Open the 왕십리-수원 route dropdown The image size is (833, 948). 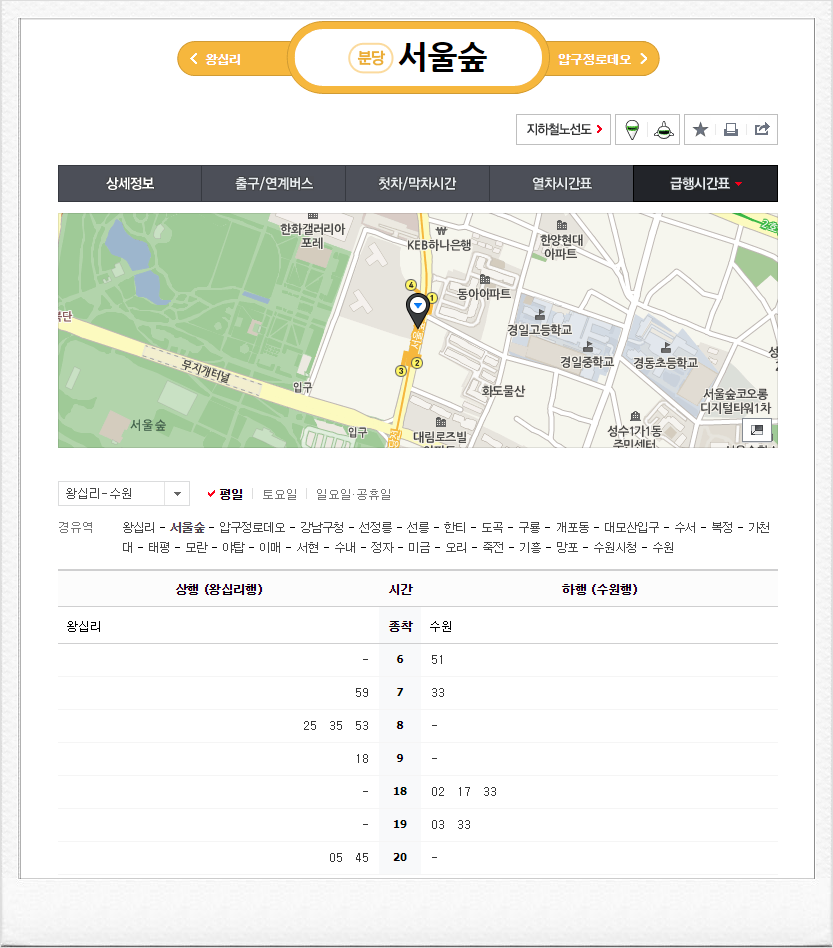[124, 493]
